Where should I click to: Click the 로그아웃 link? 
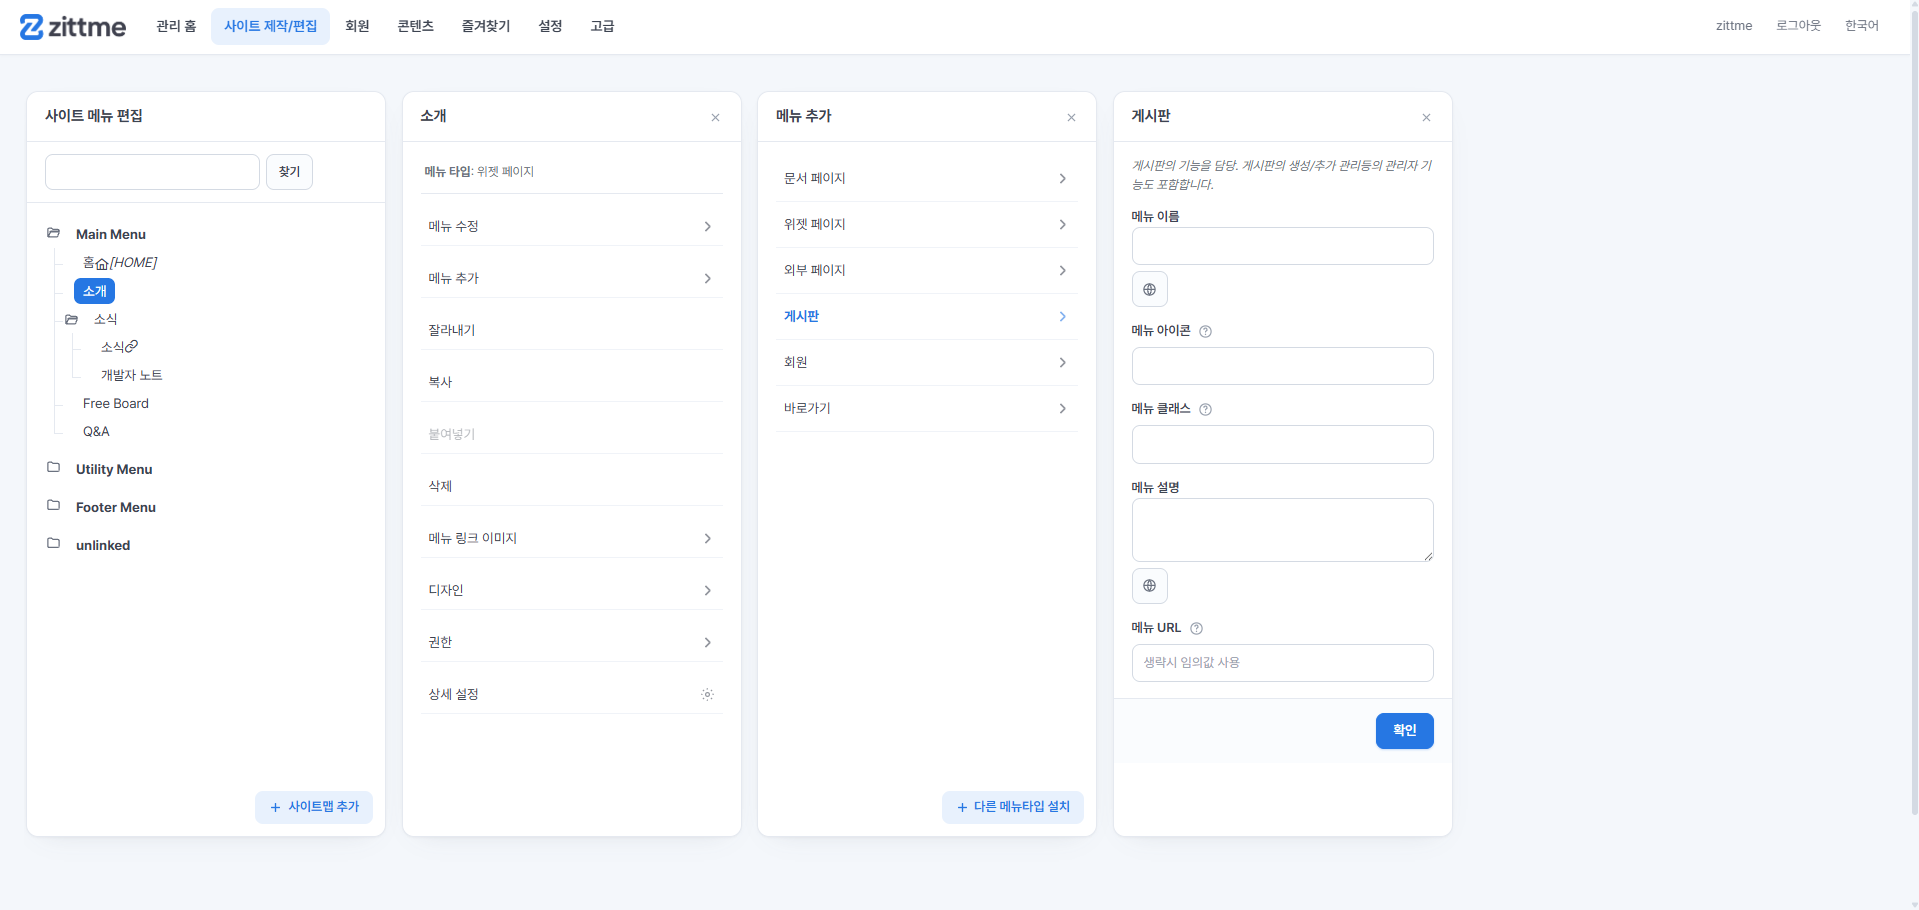tap(1798, 26)
